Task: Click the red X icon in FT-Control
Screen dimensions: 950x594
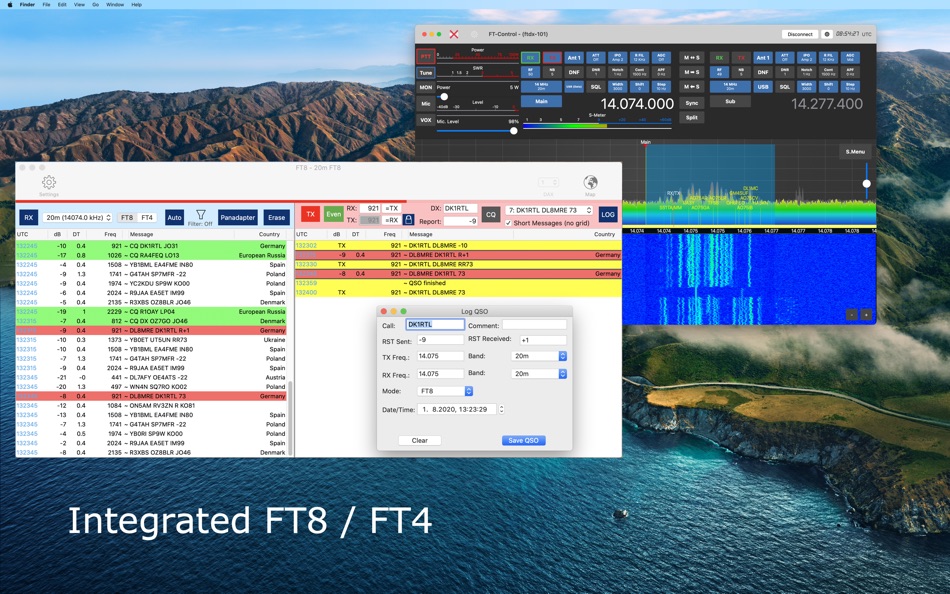Action: point(454,35)
